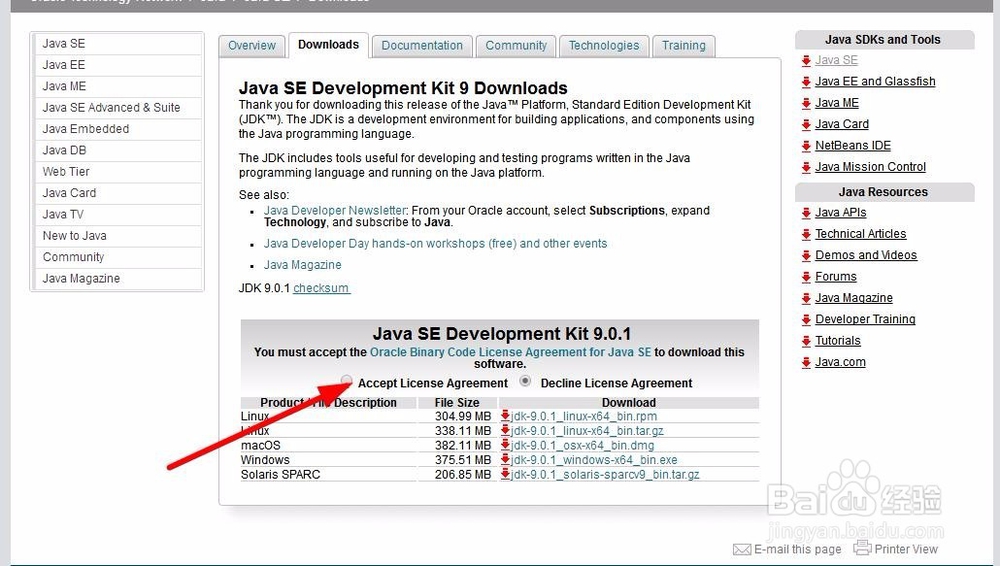Open Java TV sidebar item
1000x566 pixels.
[118, 214]
